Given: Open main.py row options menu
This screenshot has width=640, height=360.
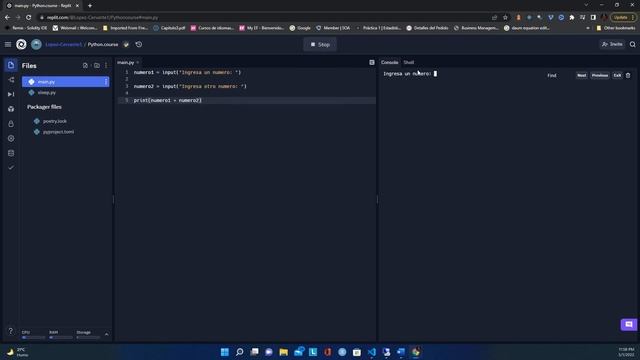Looking at the screenshot, I should 106,82.
